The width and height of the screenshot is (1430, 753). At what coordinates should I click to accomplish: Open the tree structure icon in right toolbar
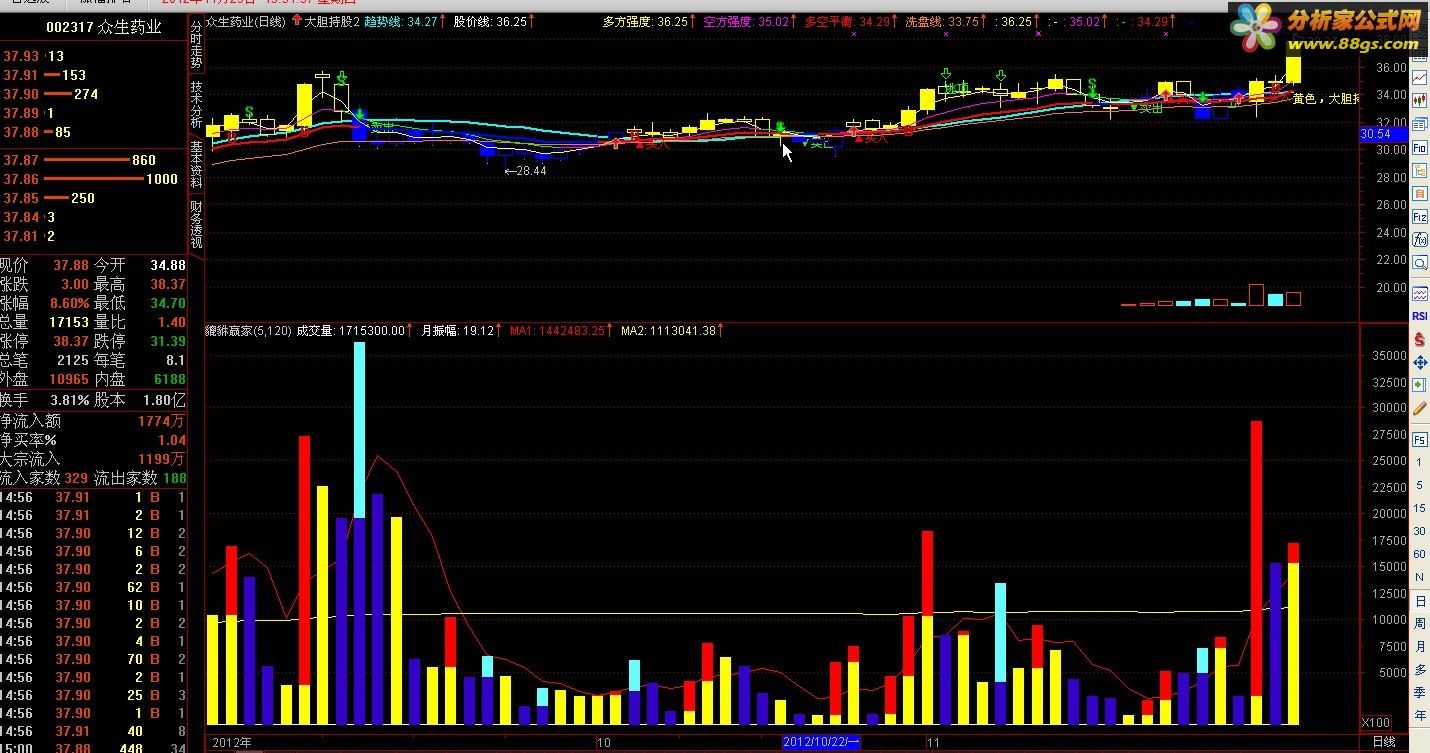coord(1419,170)
